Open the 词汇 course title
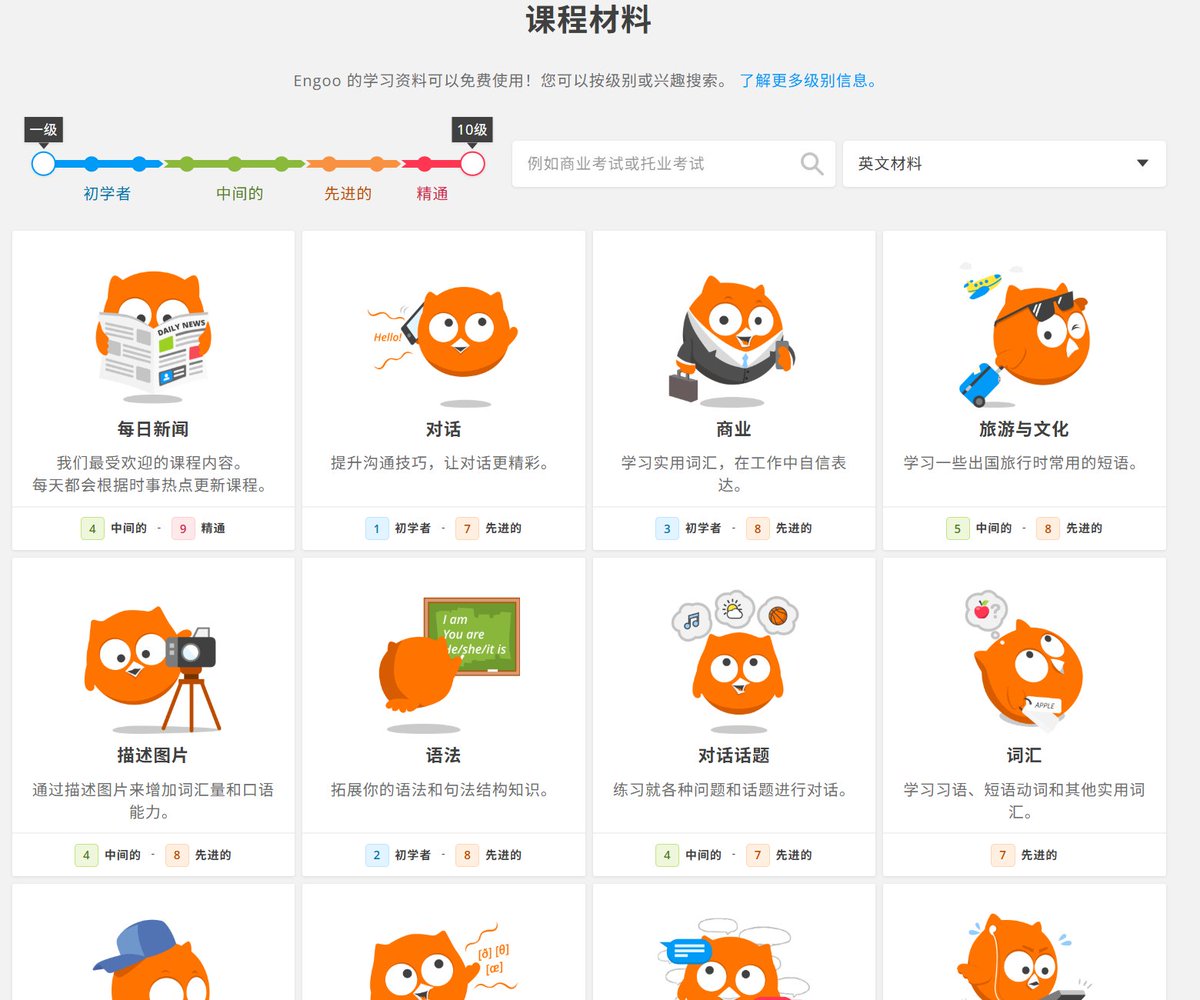 [x=1024, y=755]
